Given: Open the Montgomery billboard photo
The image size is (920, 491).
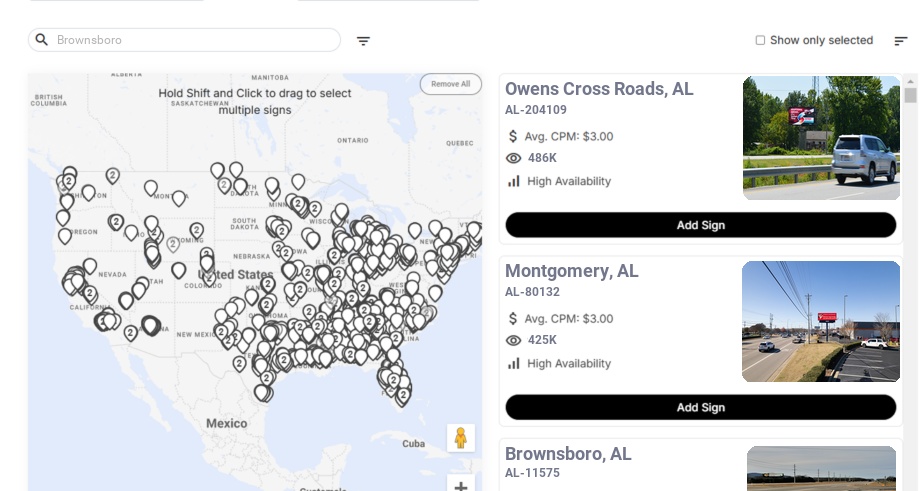Looking at the screenshot, I should [821, 321].
